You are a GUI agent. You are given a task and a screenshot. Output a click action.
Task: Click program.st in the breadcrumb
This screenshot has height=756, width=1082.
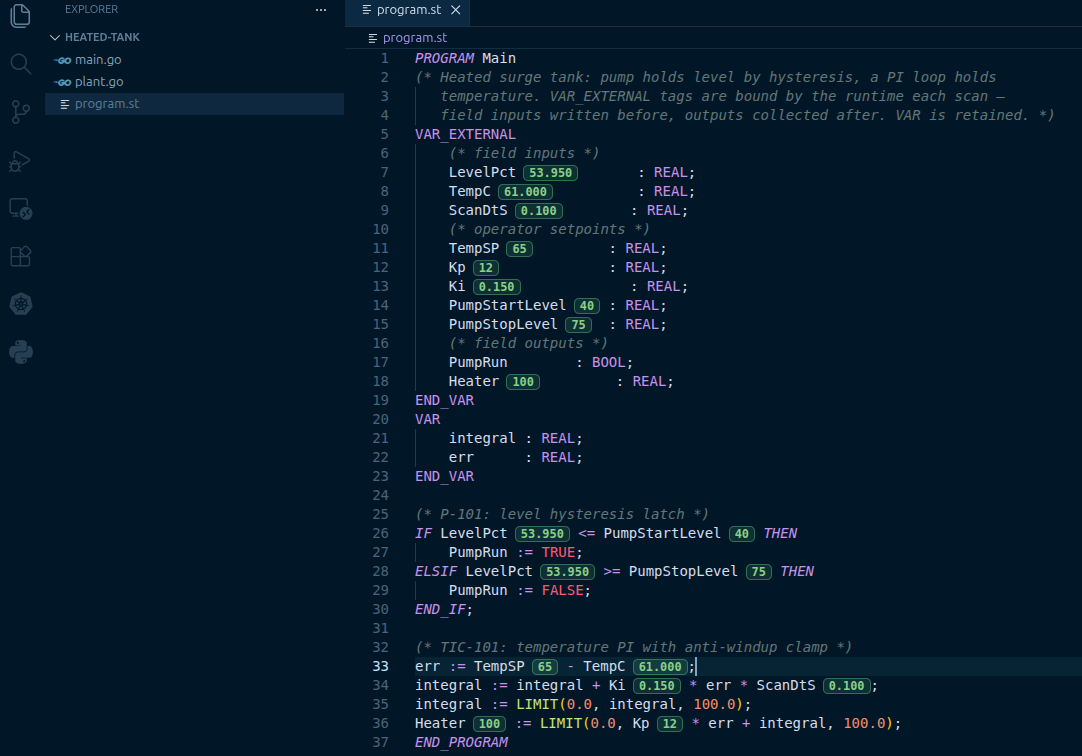point(415,38)
